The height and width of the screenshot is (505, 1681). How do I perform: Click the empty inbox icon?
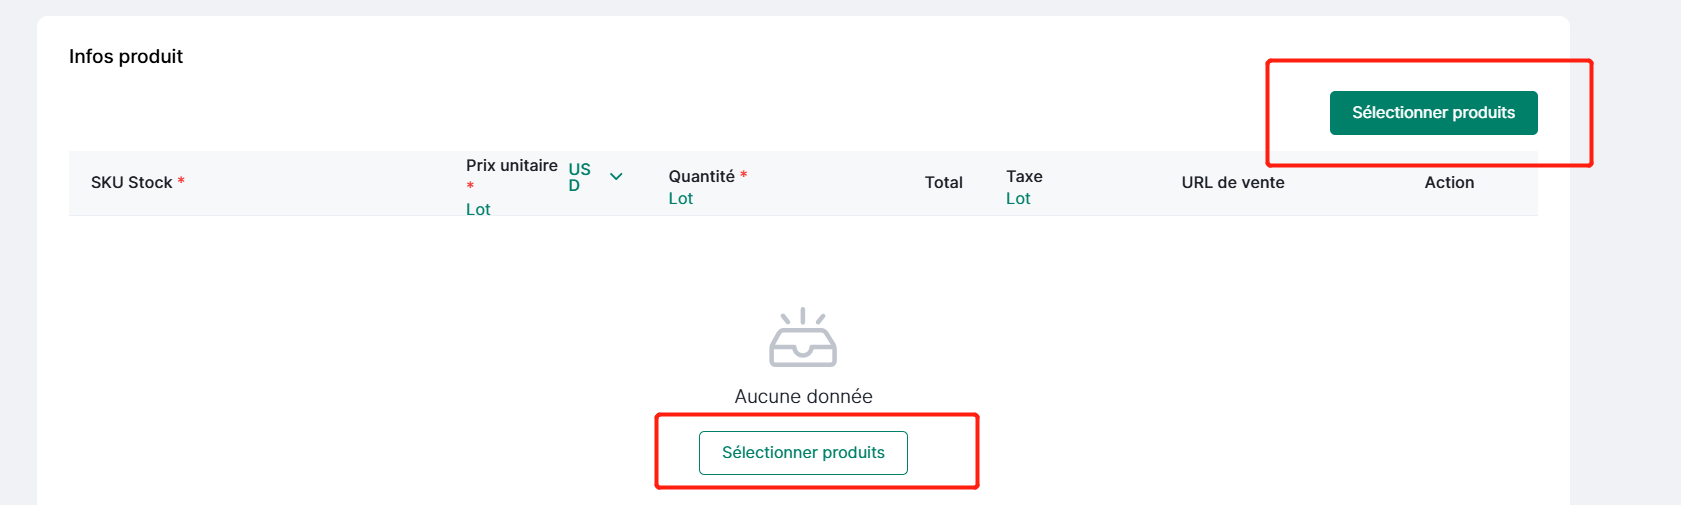803,338
